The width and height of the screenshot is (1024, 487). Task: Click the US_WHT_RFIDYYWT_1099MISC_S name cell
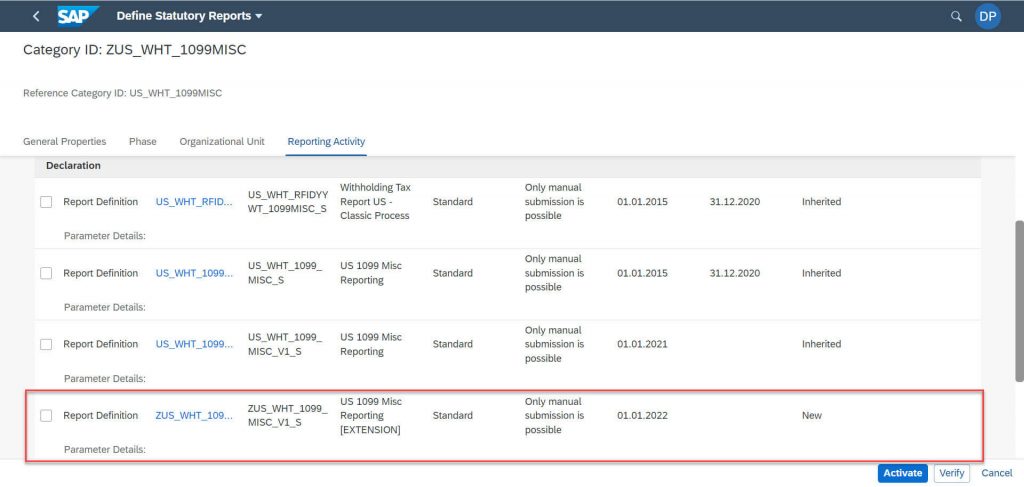click(288, 202)
